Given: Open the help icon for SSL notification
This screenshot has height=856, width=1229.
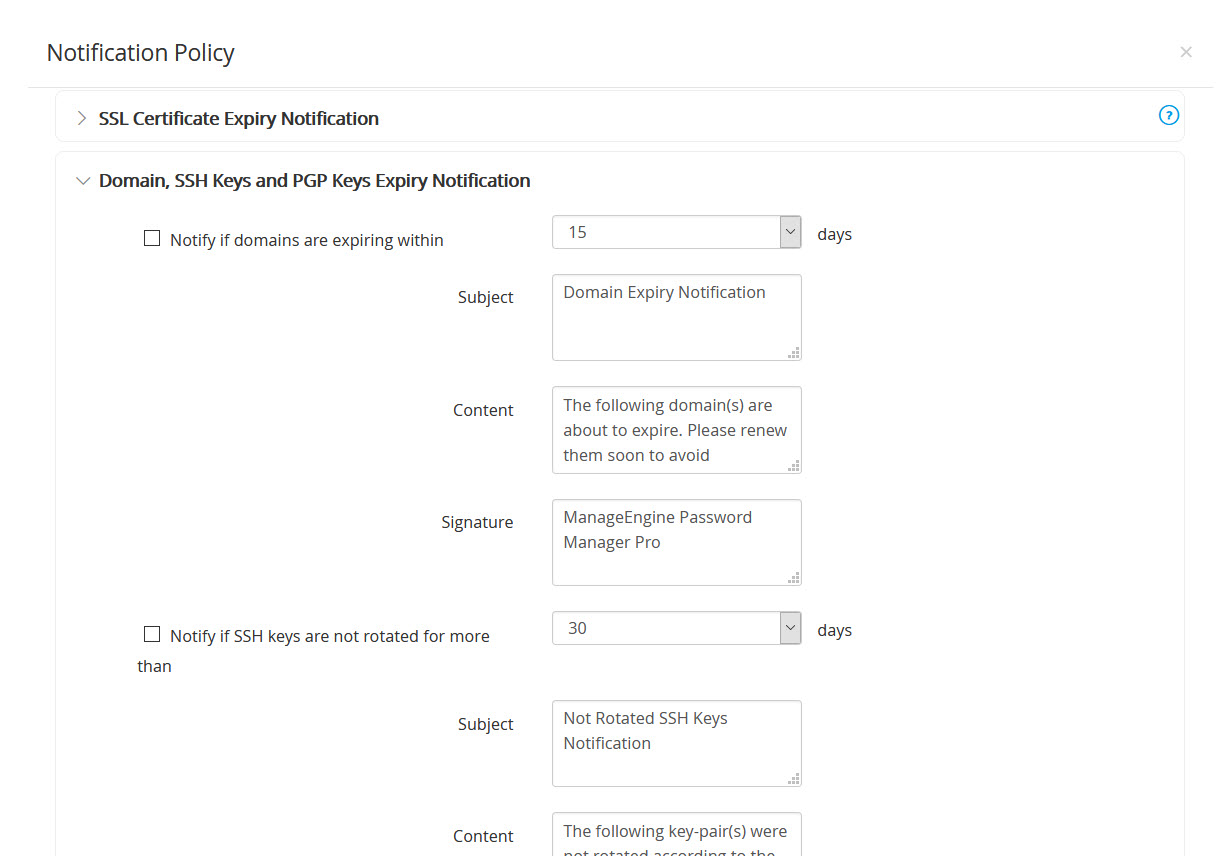Looking at the screenshot, I should pos(1168,115).
